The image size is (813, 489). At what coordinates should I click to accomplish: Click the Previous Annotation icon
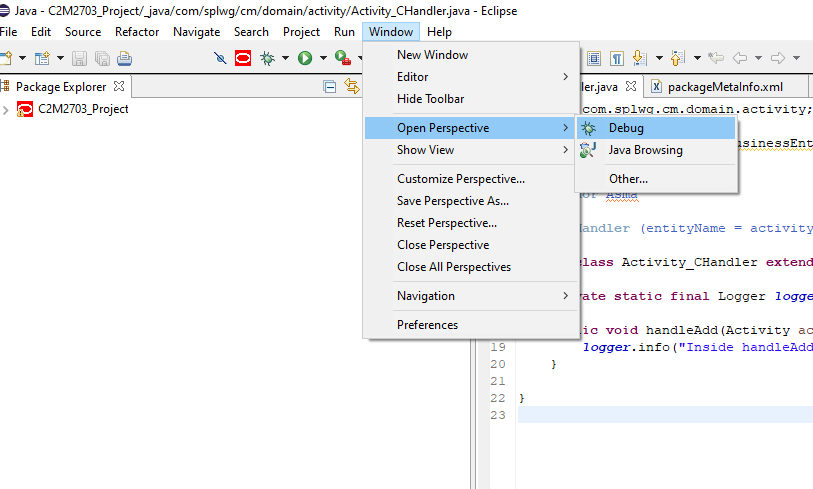click(x=678, y=58)
